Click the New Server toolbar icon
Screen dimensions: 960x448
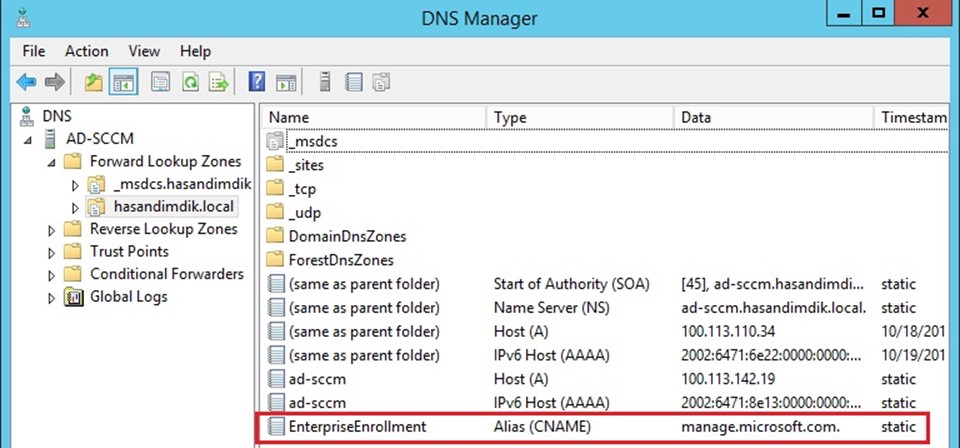click(325, 81)
